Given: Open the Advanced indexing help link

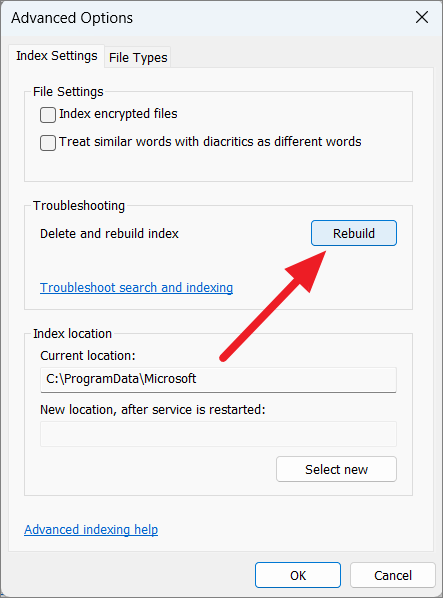Looking at the screenshot, I should (91, 529).
